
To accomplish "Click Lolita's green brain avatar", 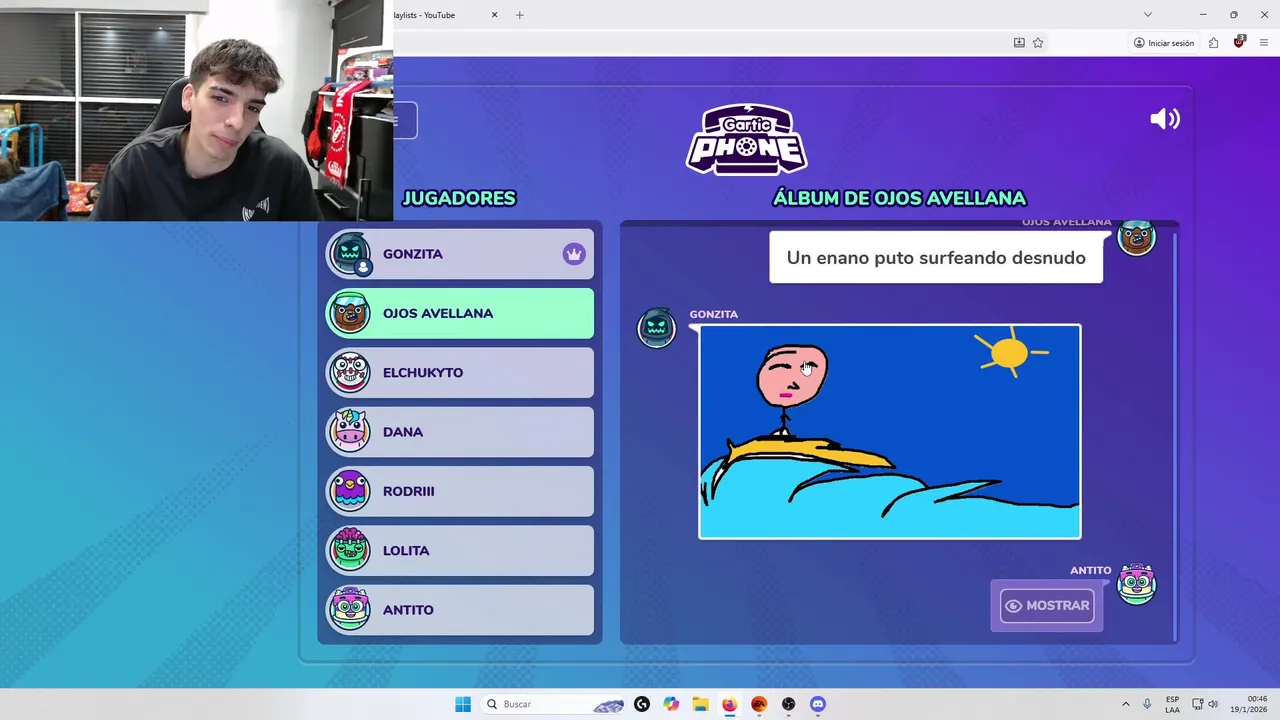I will (350, 550).
